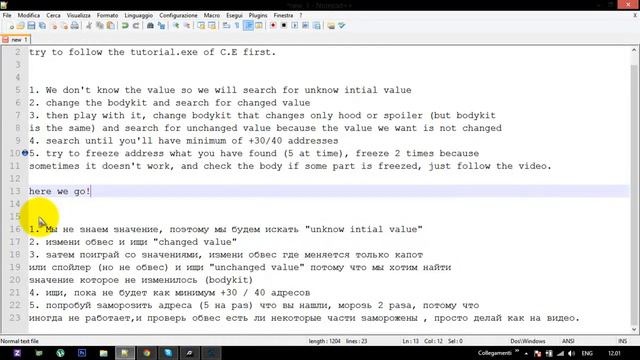Start macro recording with red dot icon
The height and width of the screenshot is (360, 640).
pos(273,26)
